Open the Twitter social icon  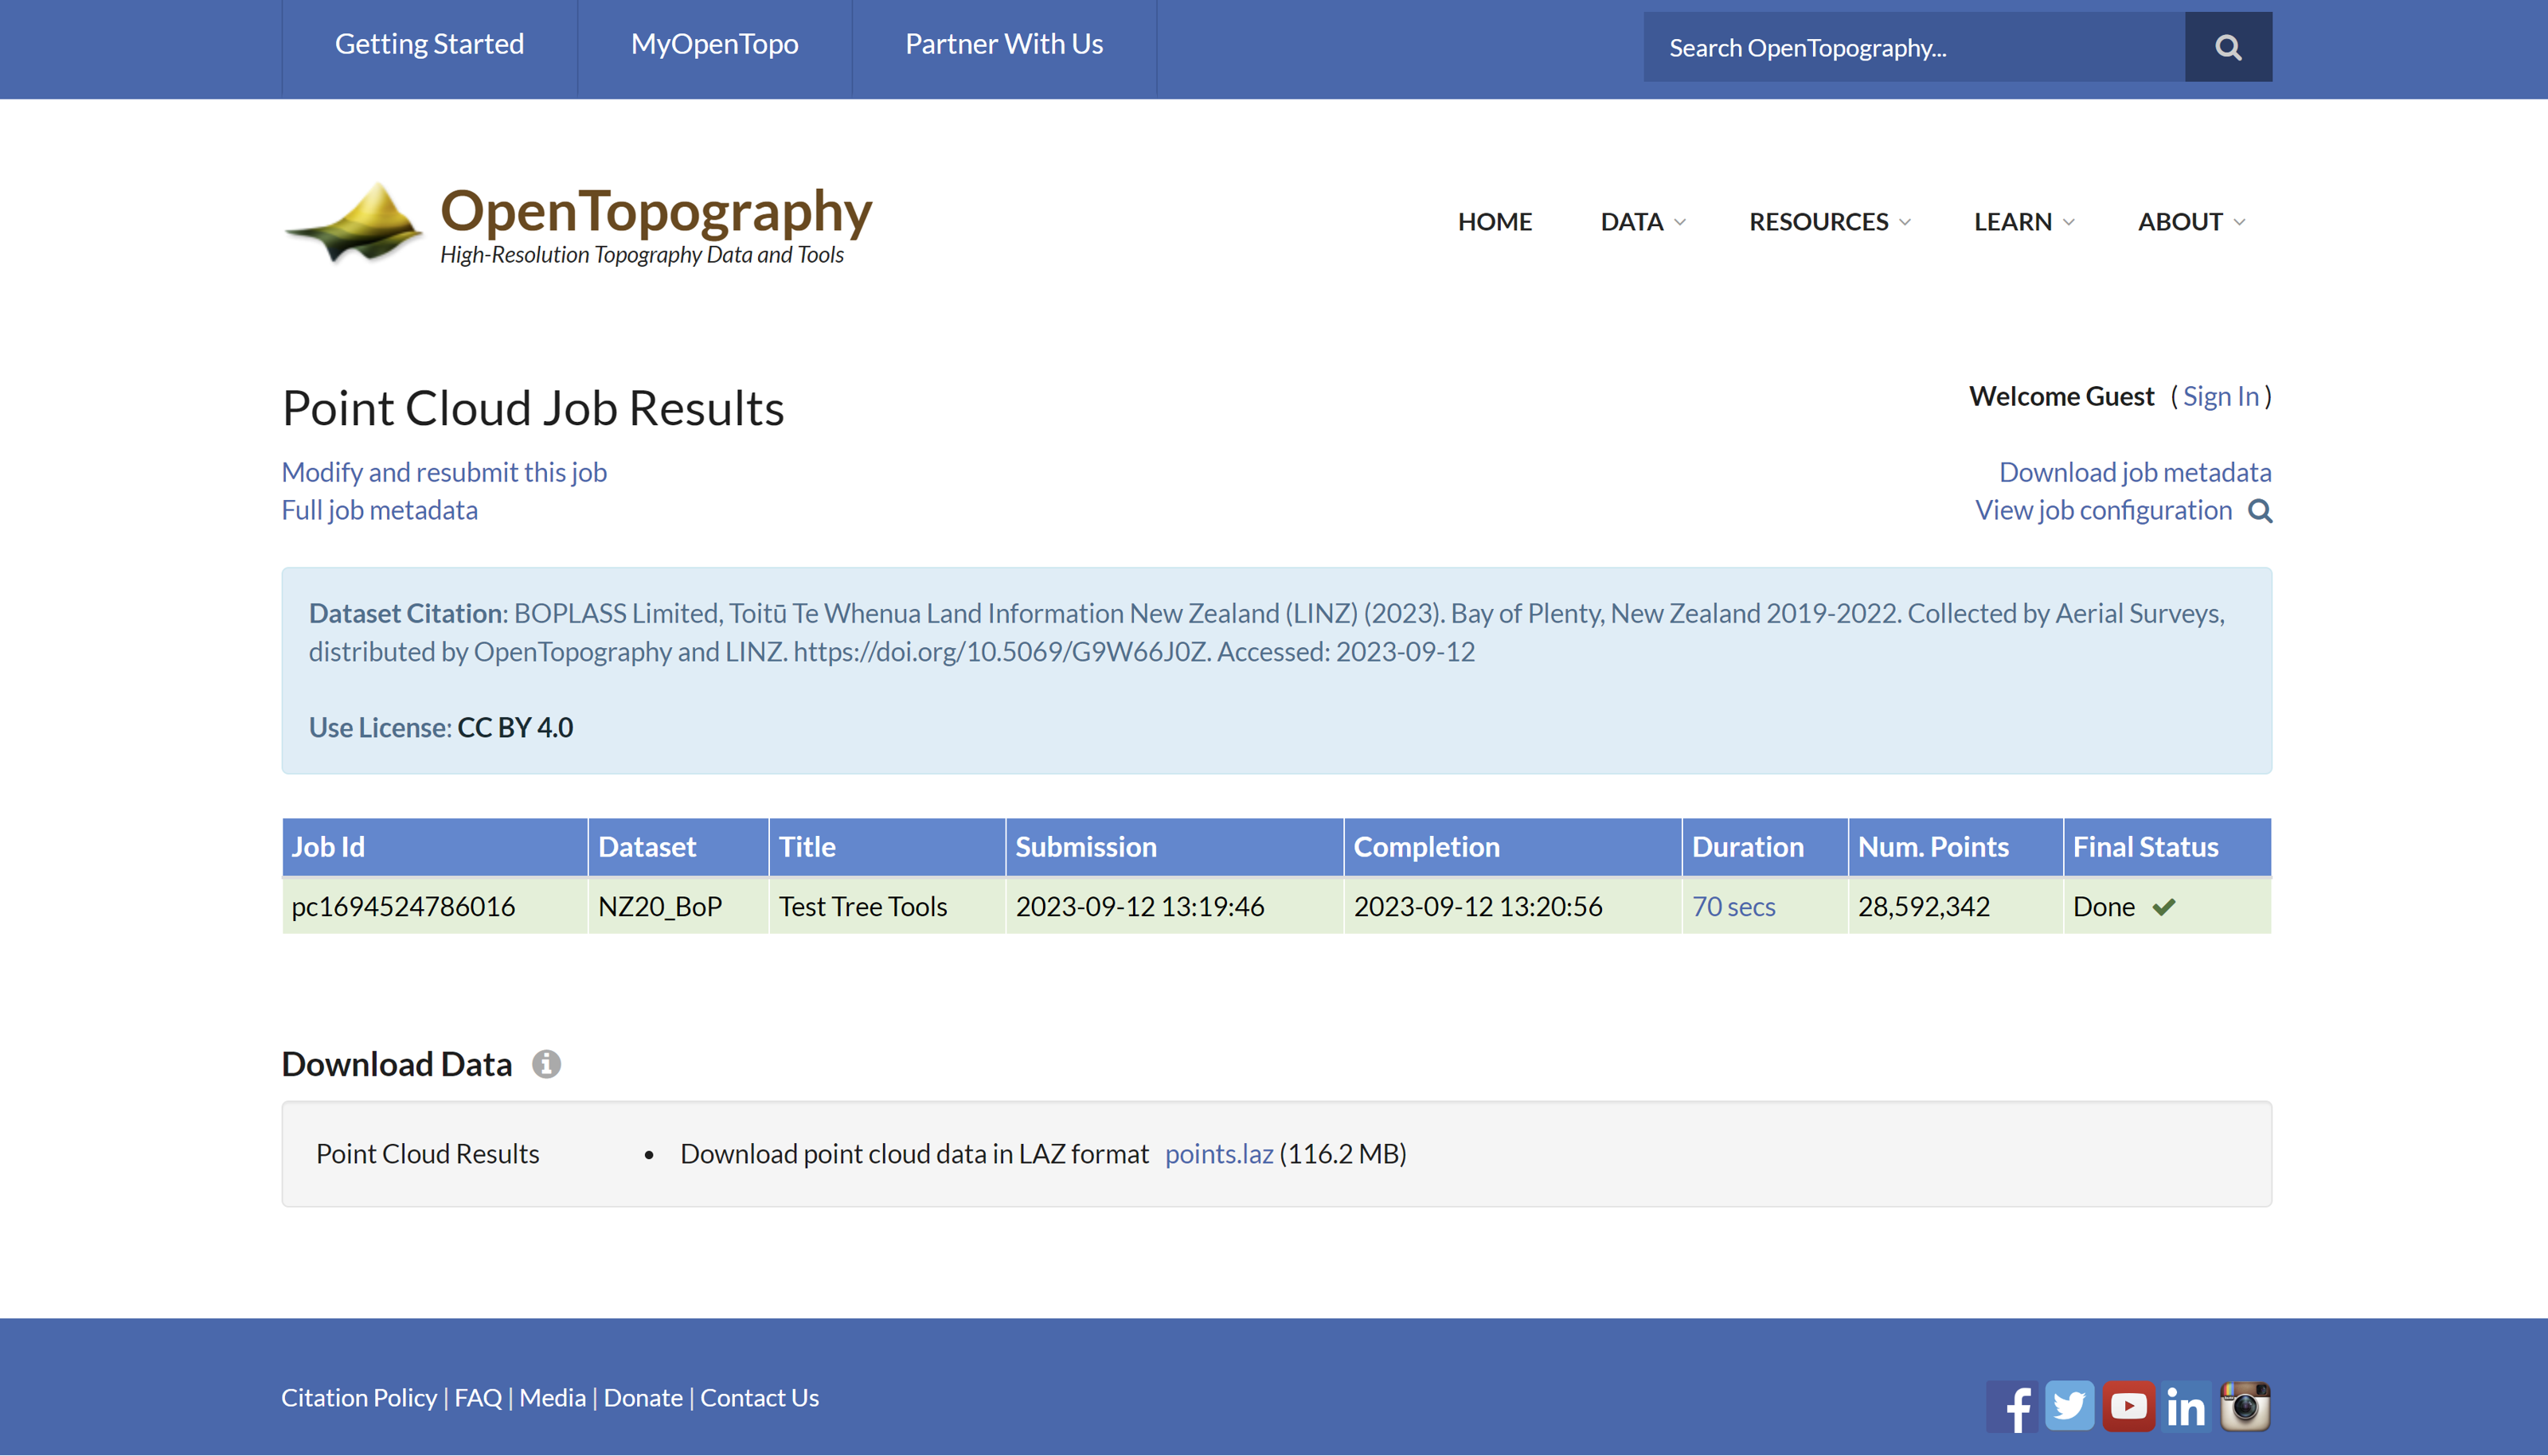[x=2069, y=1406]
